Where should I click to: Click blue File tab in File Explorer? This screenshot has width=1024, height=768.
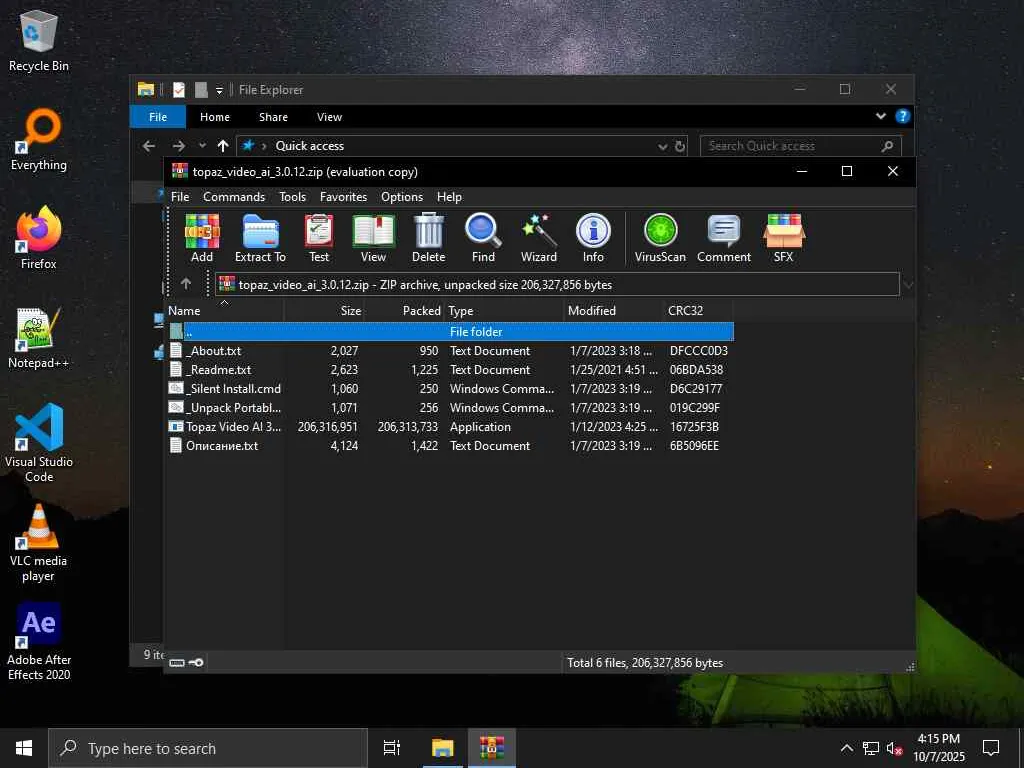(158, 117)
